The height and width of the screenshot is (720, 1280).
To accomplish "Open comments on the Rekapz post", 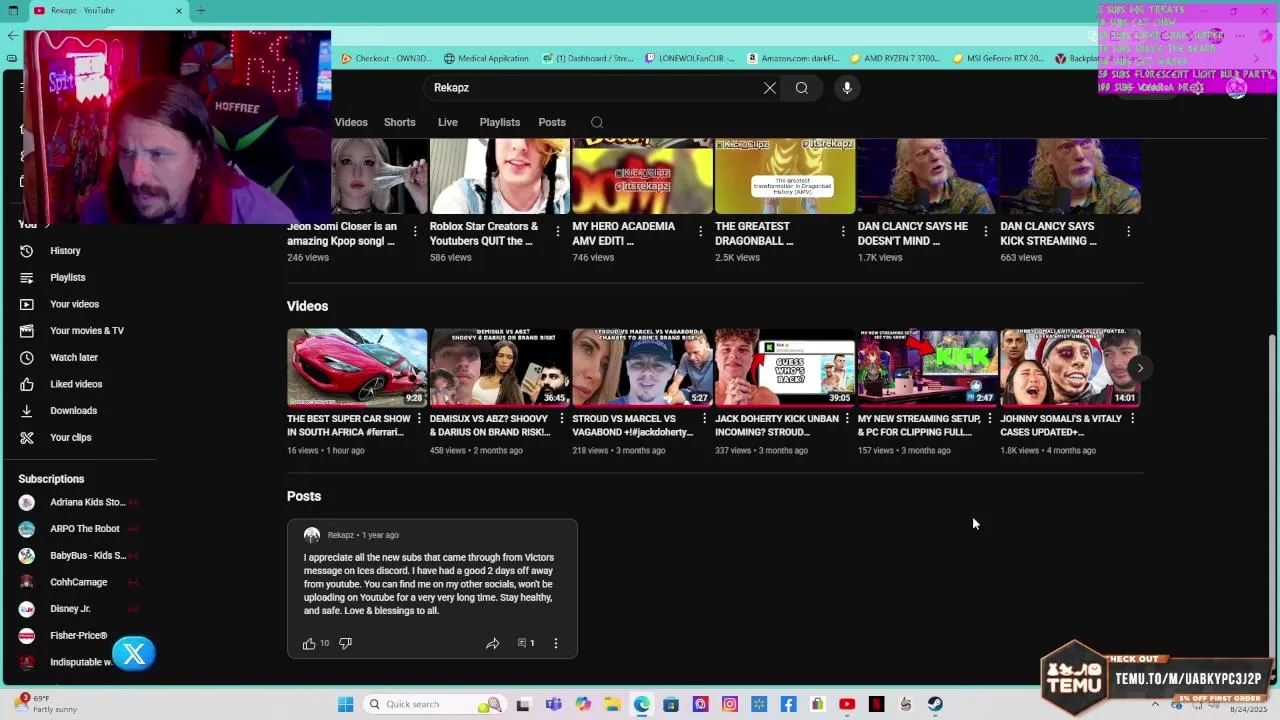I will click(525, 643).
